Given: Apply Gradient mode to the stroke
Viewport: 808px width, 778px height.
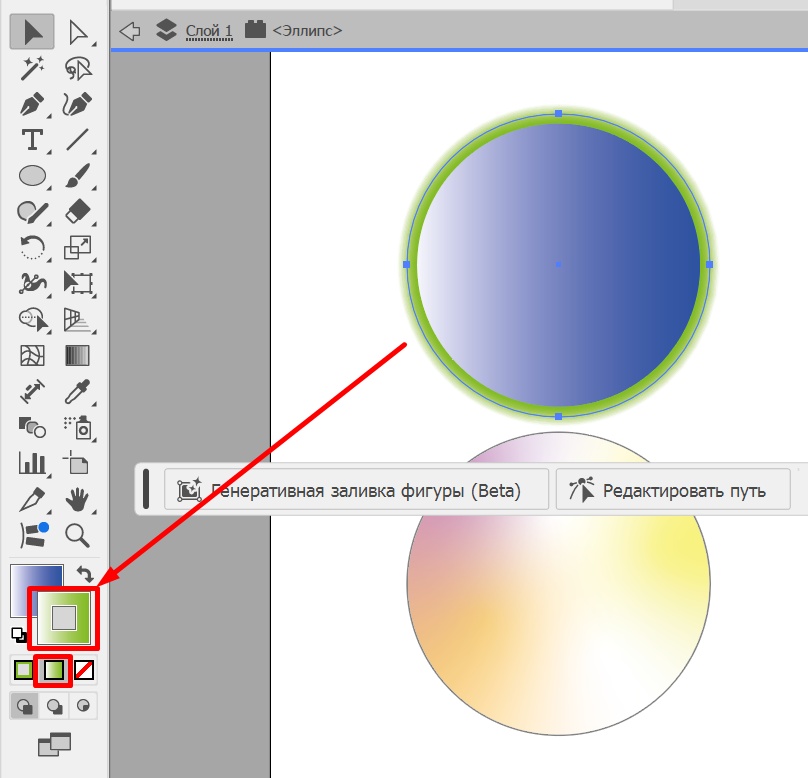Looking at the screenshot, I should [54, 670].
